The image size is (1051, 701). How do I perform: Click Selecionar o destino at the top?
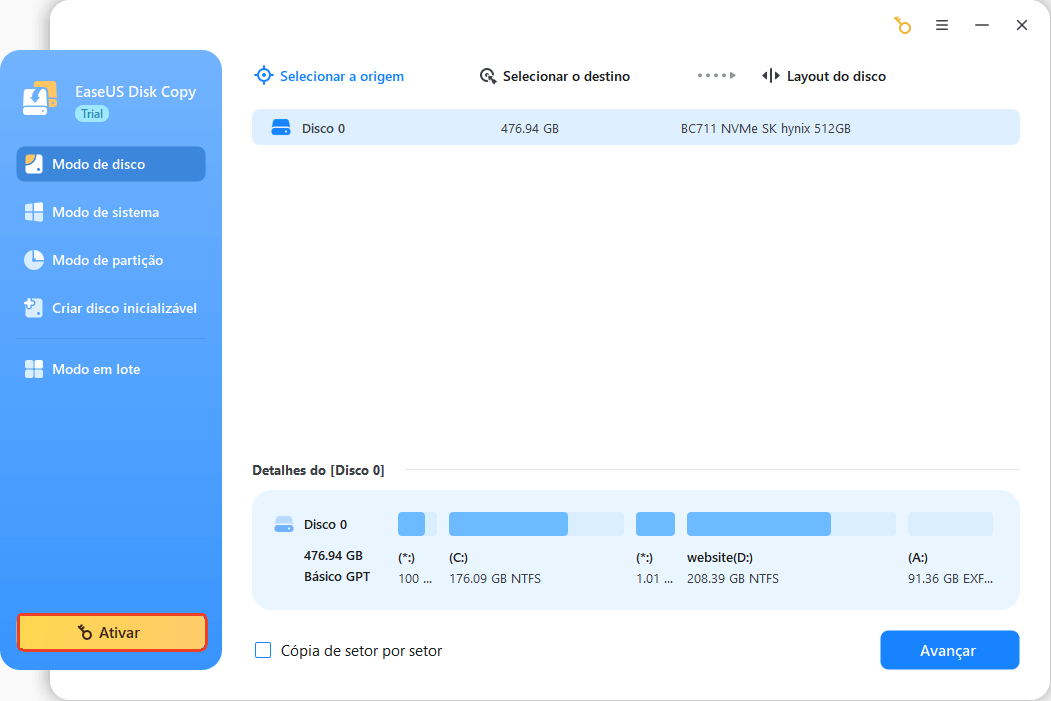(x=555, y=75)
